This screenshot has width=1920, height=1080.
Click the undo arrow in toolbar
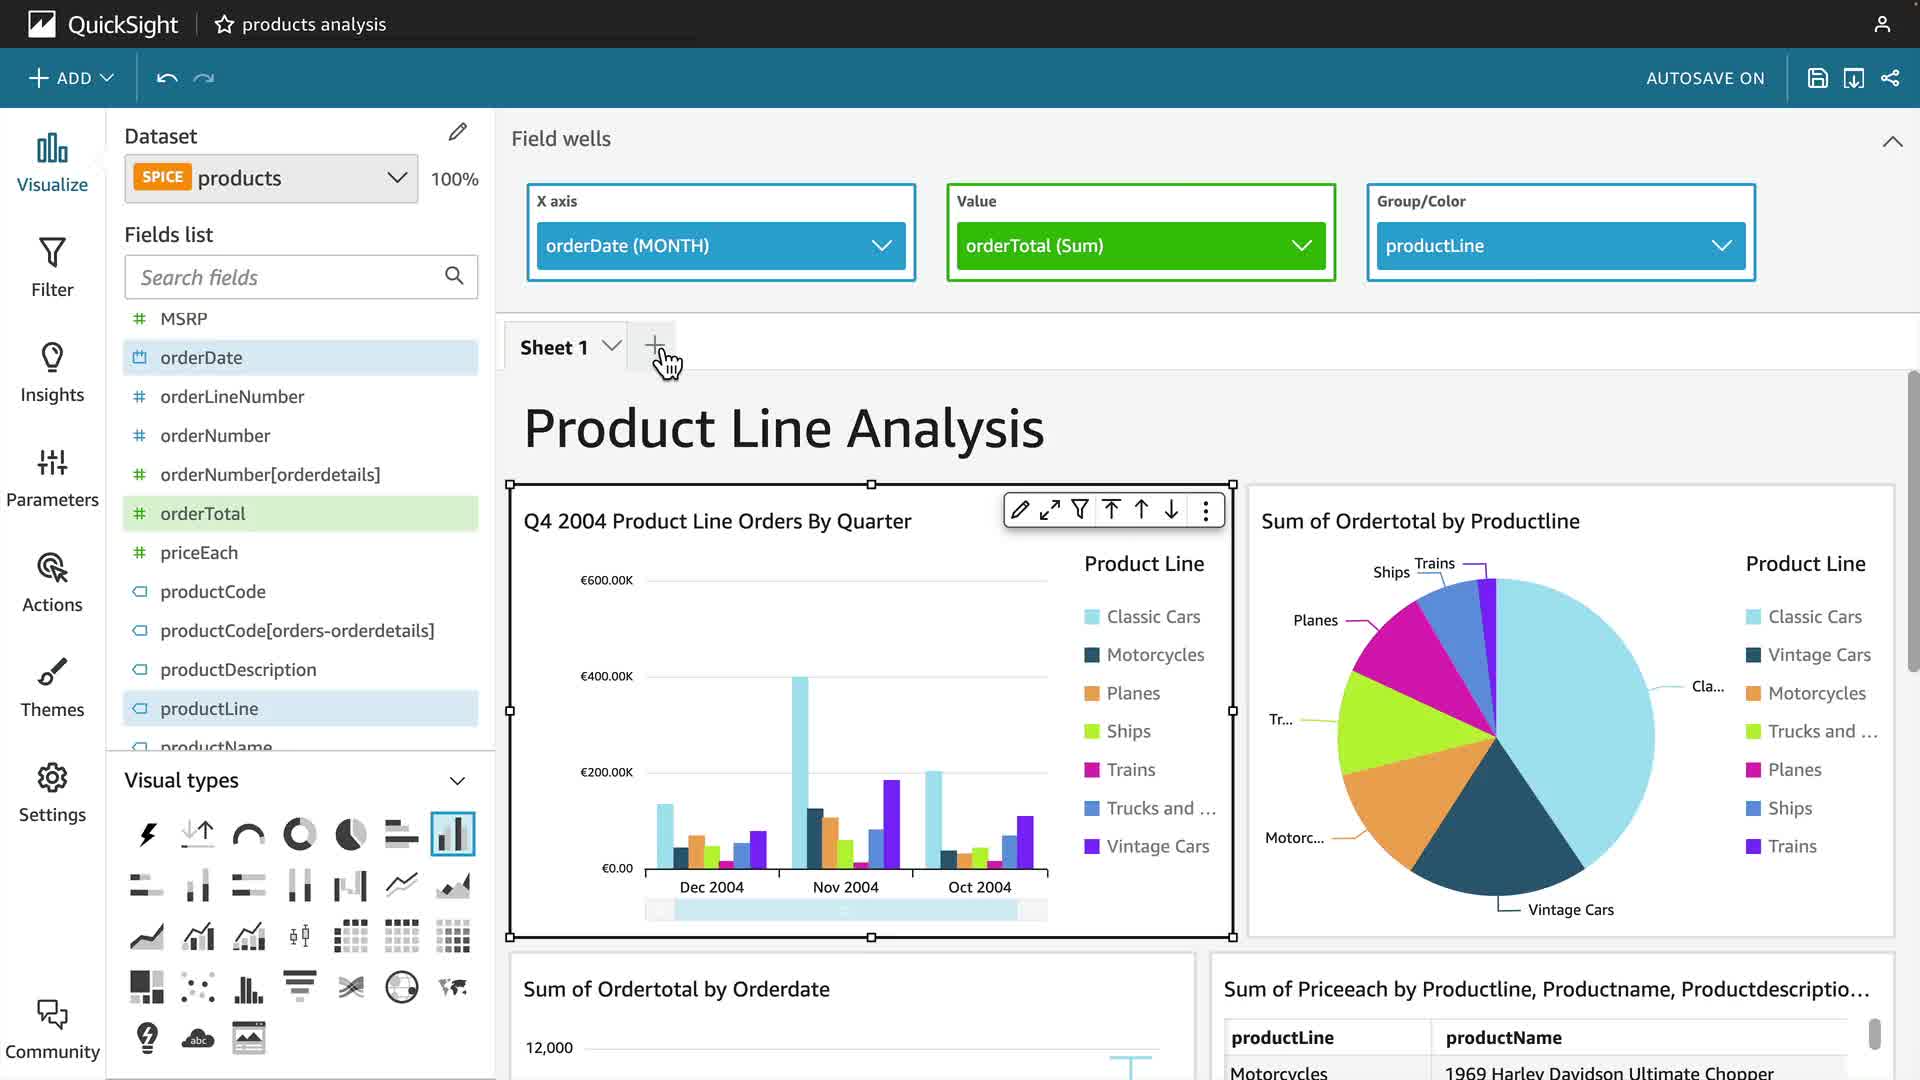click(x=167, y=78)
